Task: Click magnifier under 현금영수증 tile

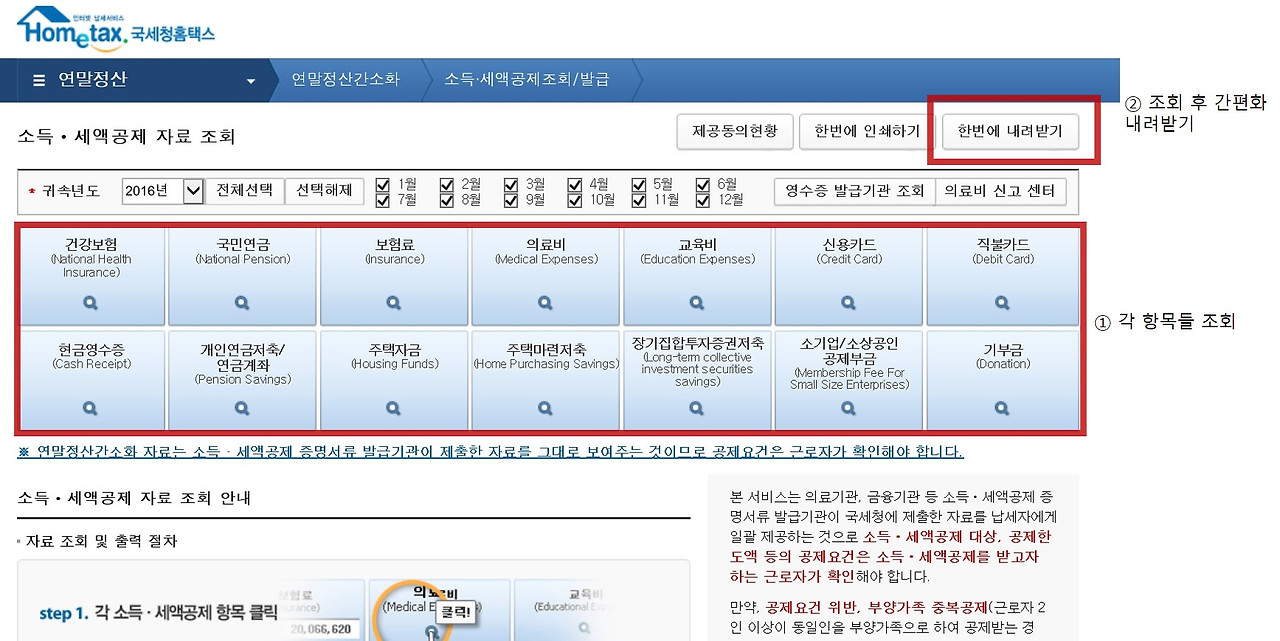Action: (90, 408)
